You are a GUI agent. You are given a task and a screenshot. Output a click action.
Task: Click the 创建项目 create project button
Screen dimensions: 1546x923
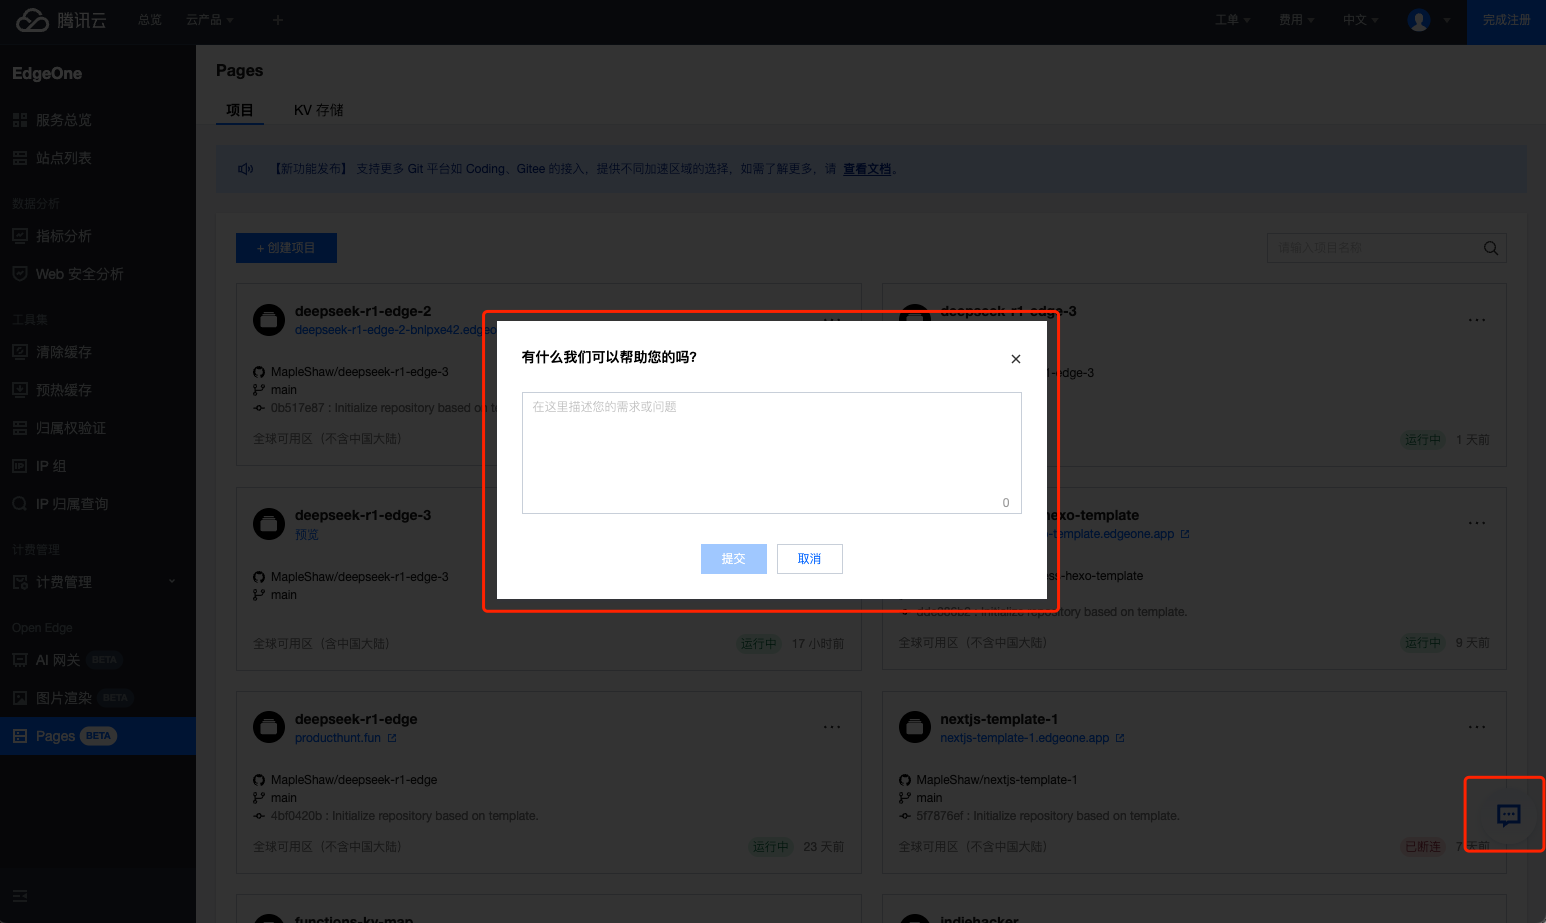click(x=286, y=248)
